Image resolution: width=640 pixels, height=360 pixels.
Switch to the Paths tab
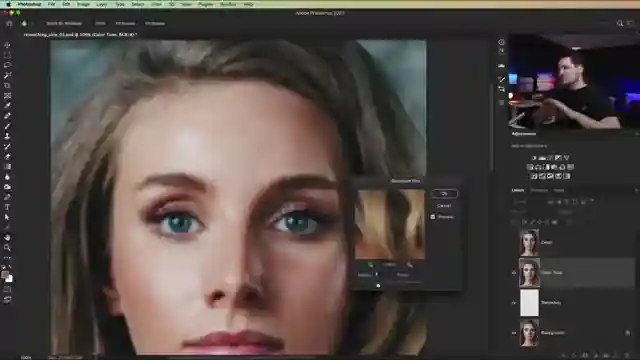(558, 190)
